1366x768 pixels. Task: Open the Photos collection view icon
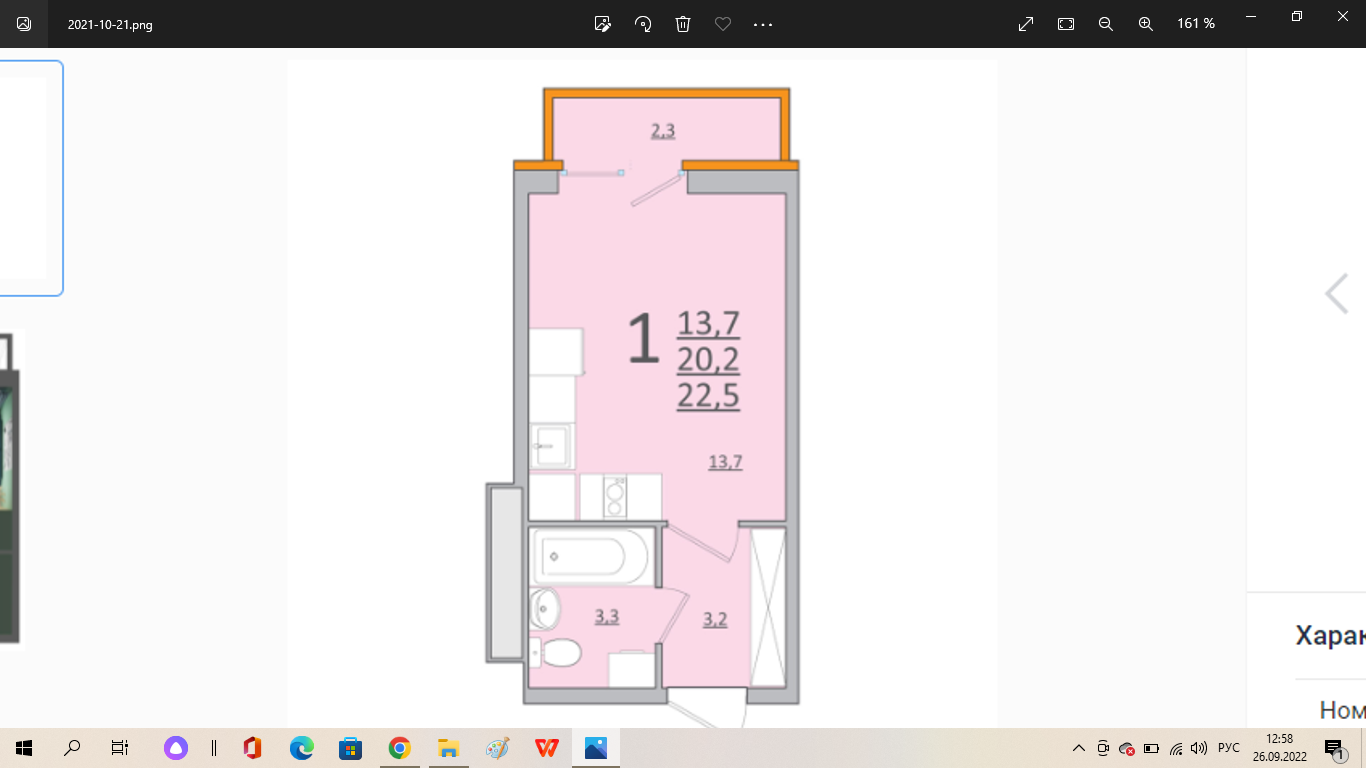(x=24, y=24)
